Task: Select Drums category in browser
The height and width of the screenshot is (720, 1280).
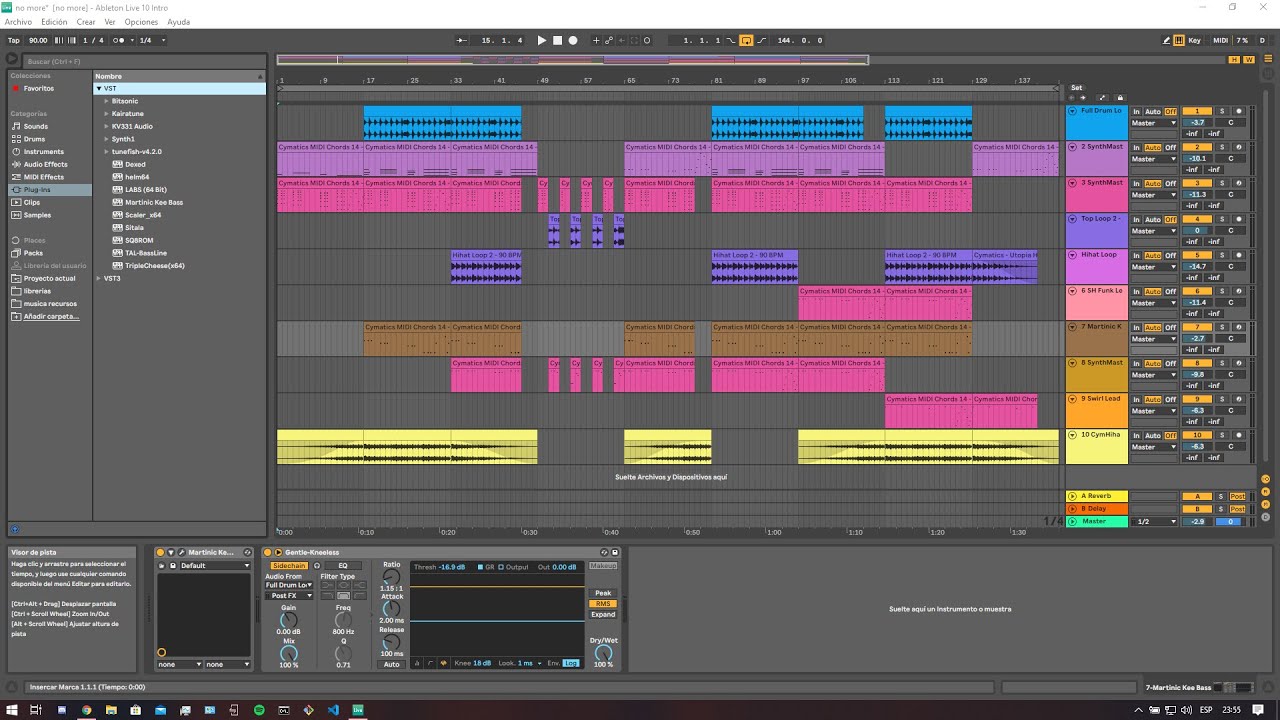Action: 34,139
